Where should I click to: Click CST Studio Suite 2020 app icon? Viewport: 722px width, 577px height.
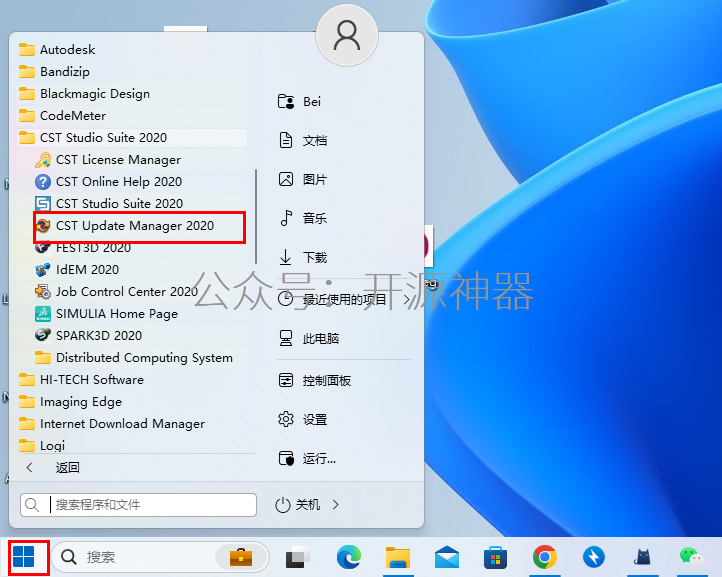click(43, 204)
